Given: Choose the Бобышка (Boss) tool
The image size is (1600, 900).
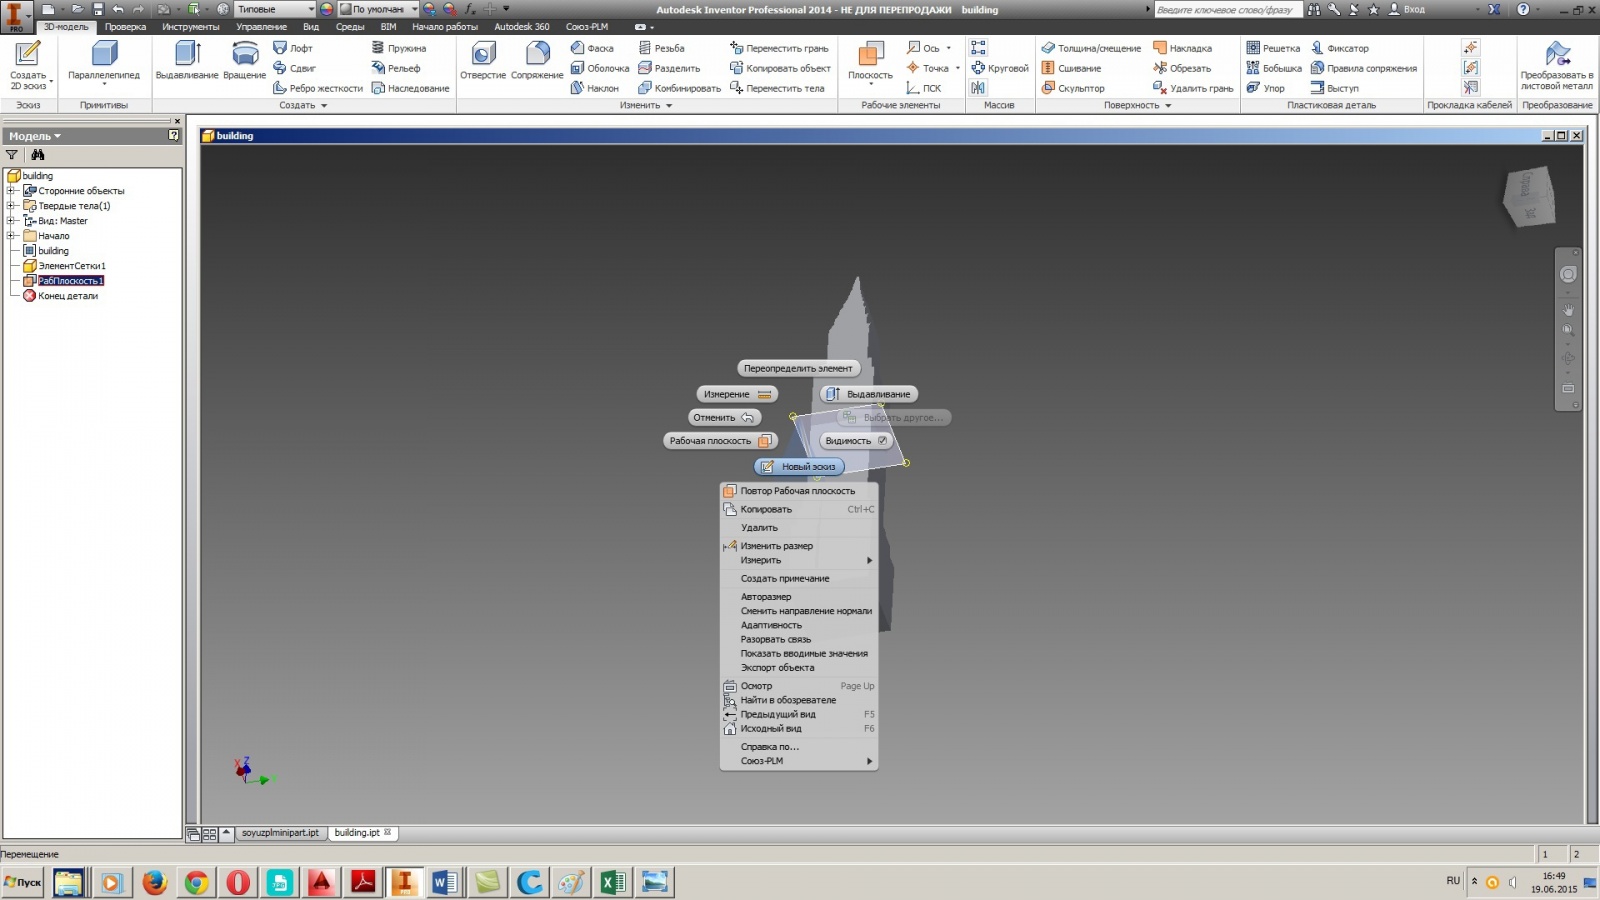Looking at the screenshot, I should (1274, 68).
